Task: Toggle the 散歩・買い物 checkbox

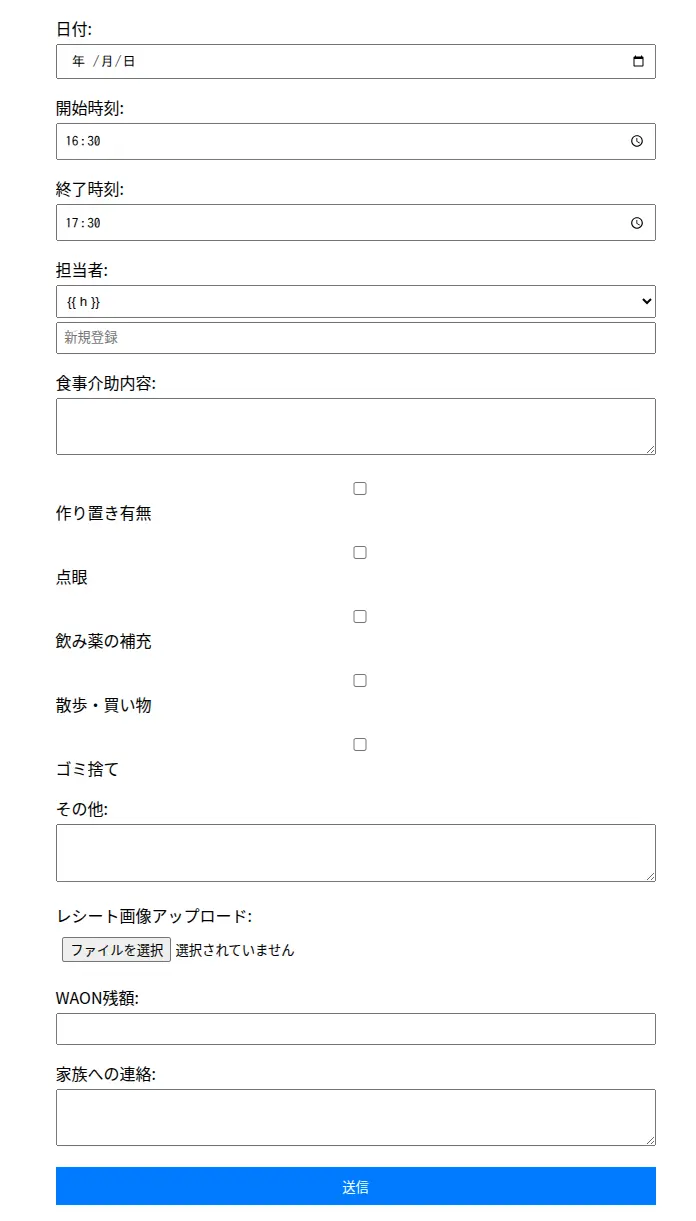Action: [359, 680]
